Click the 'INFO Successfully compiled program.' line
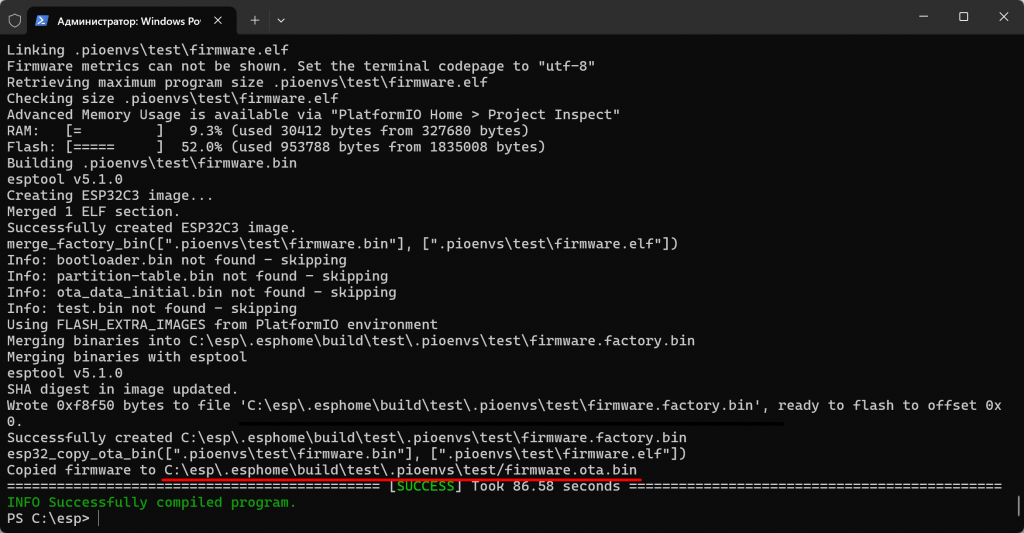The height and width of the screenshot is (533, 1024). pos(151,502)
